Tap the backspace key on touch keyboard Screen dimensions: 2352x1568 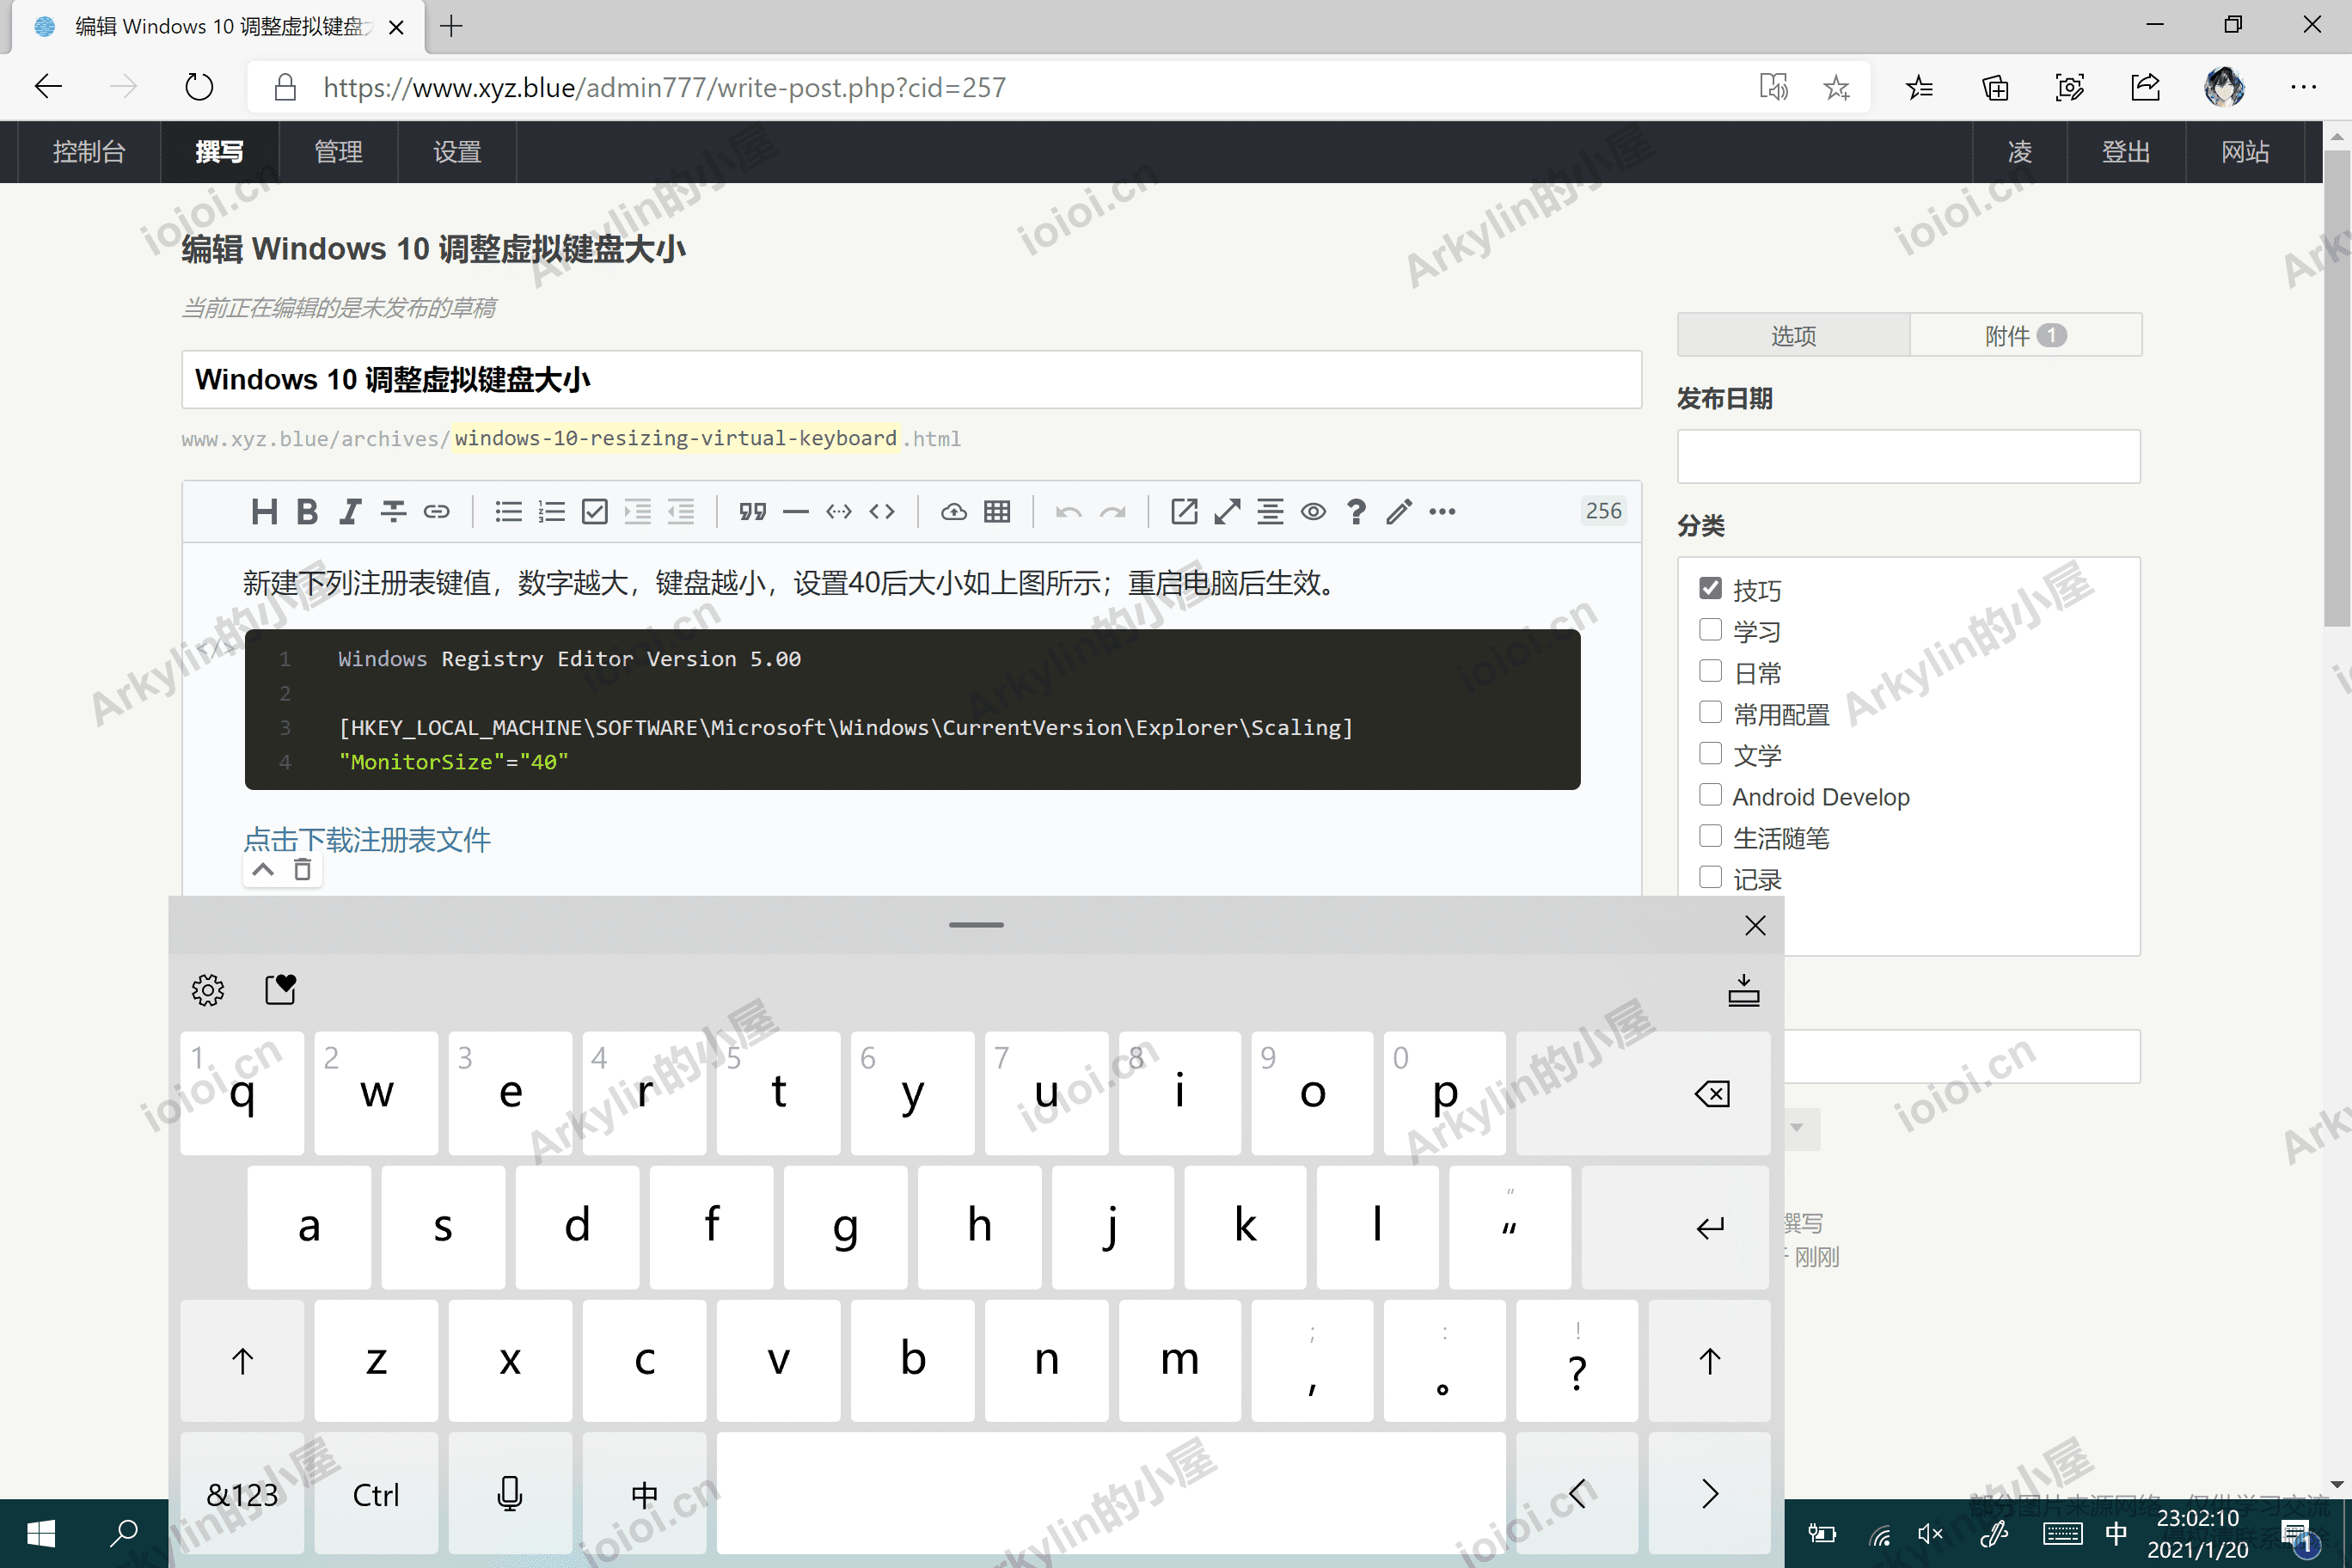1643,1093
